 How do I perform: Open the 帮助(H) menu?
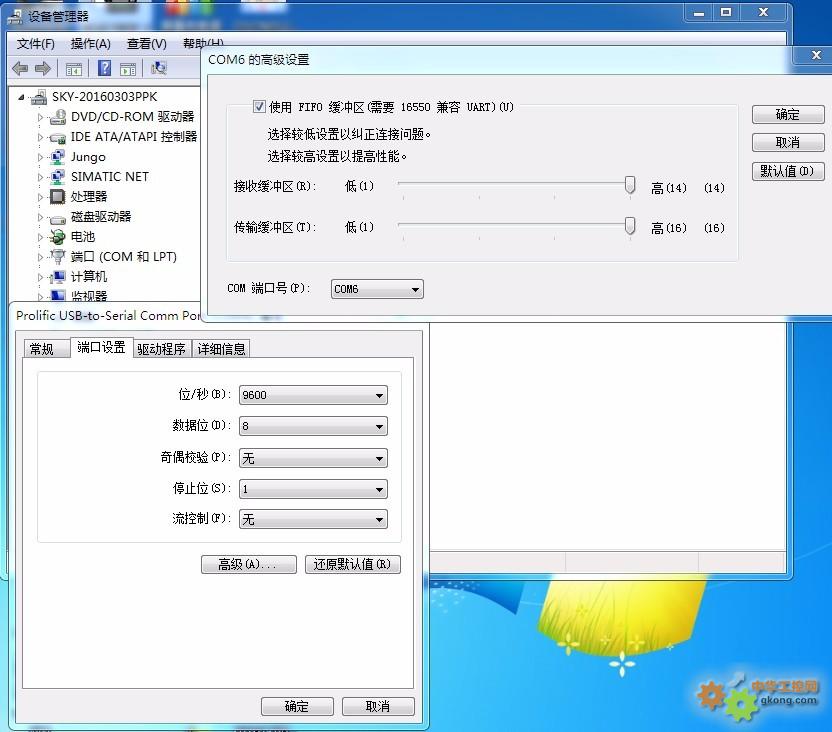point(202,42)
